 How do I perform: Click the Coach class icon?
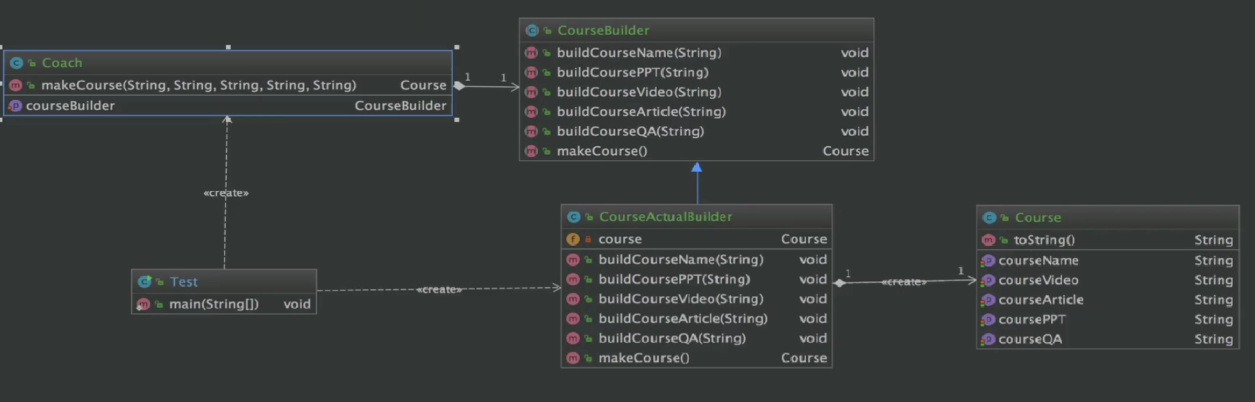click(x=16, y=63)
